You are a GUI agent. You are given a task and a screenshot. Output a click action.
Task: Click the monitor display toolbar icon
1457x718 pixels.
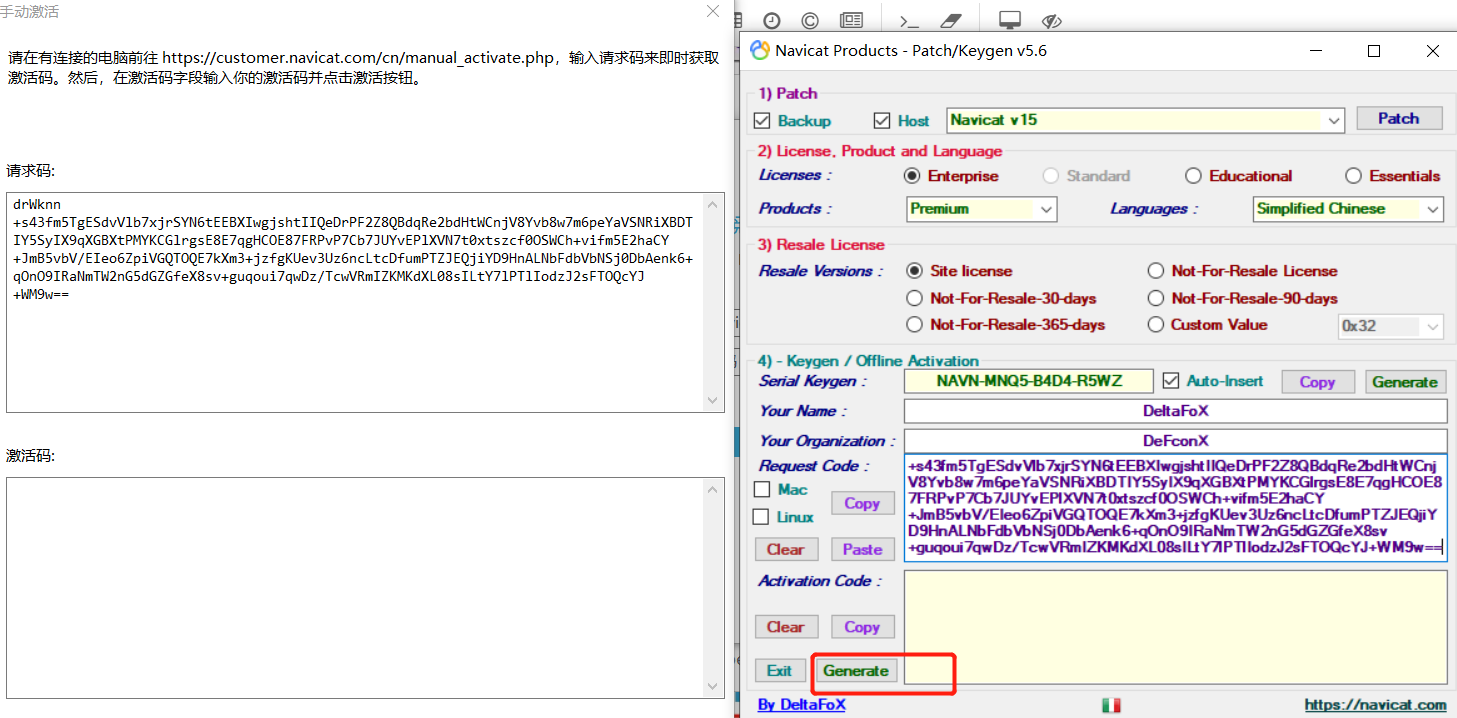tap(1010, 20)
